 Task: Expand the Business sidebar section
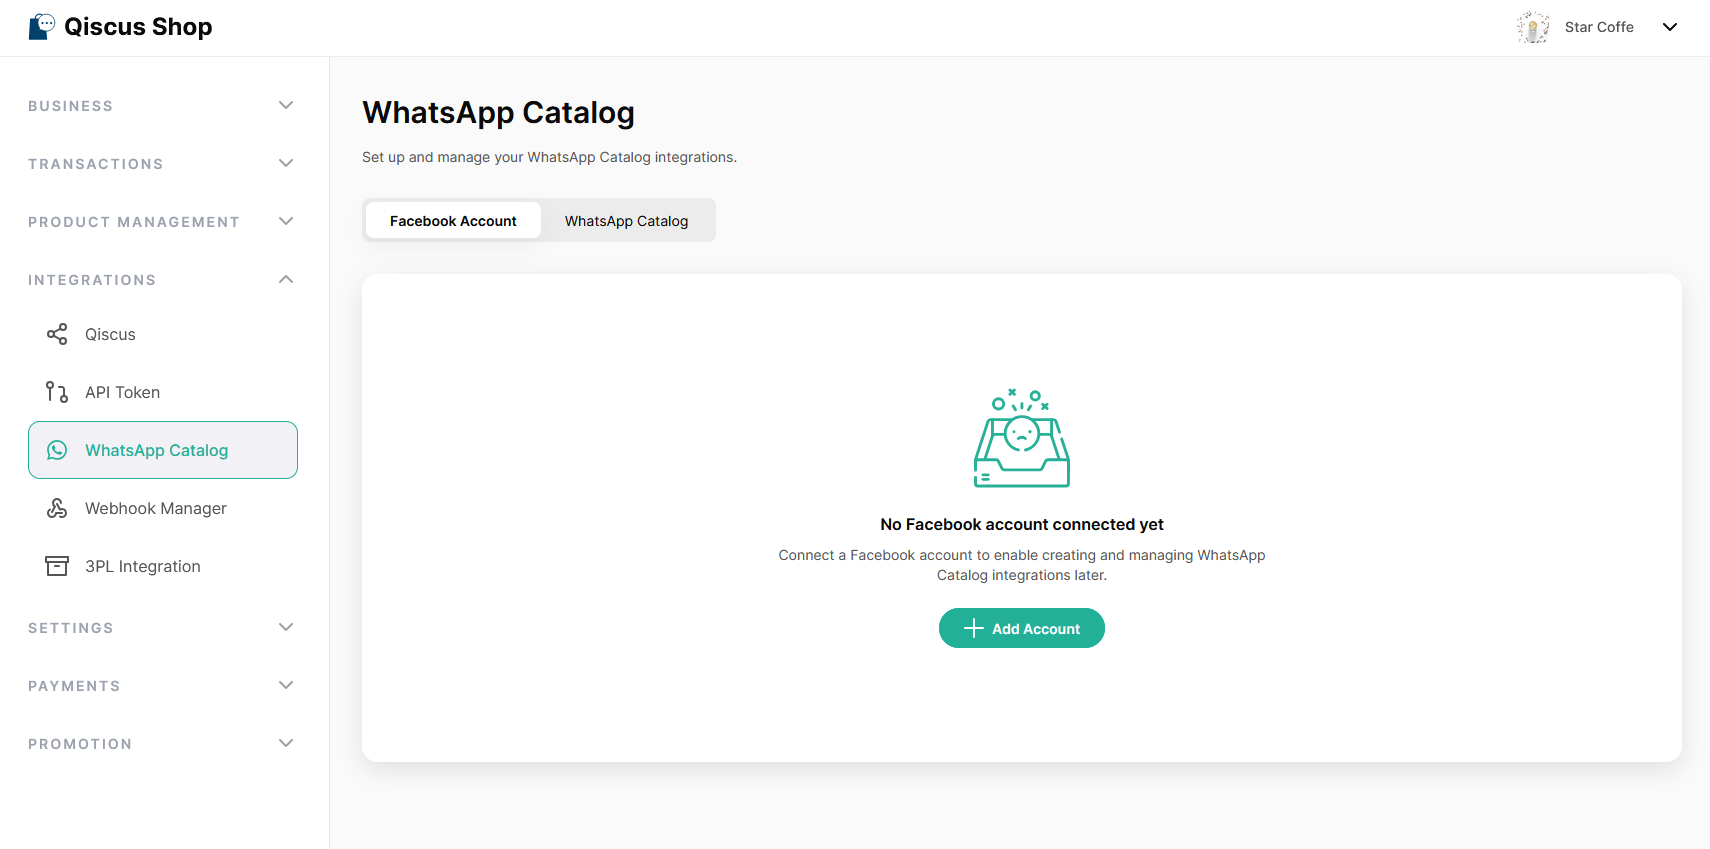286,105
